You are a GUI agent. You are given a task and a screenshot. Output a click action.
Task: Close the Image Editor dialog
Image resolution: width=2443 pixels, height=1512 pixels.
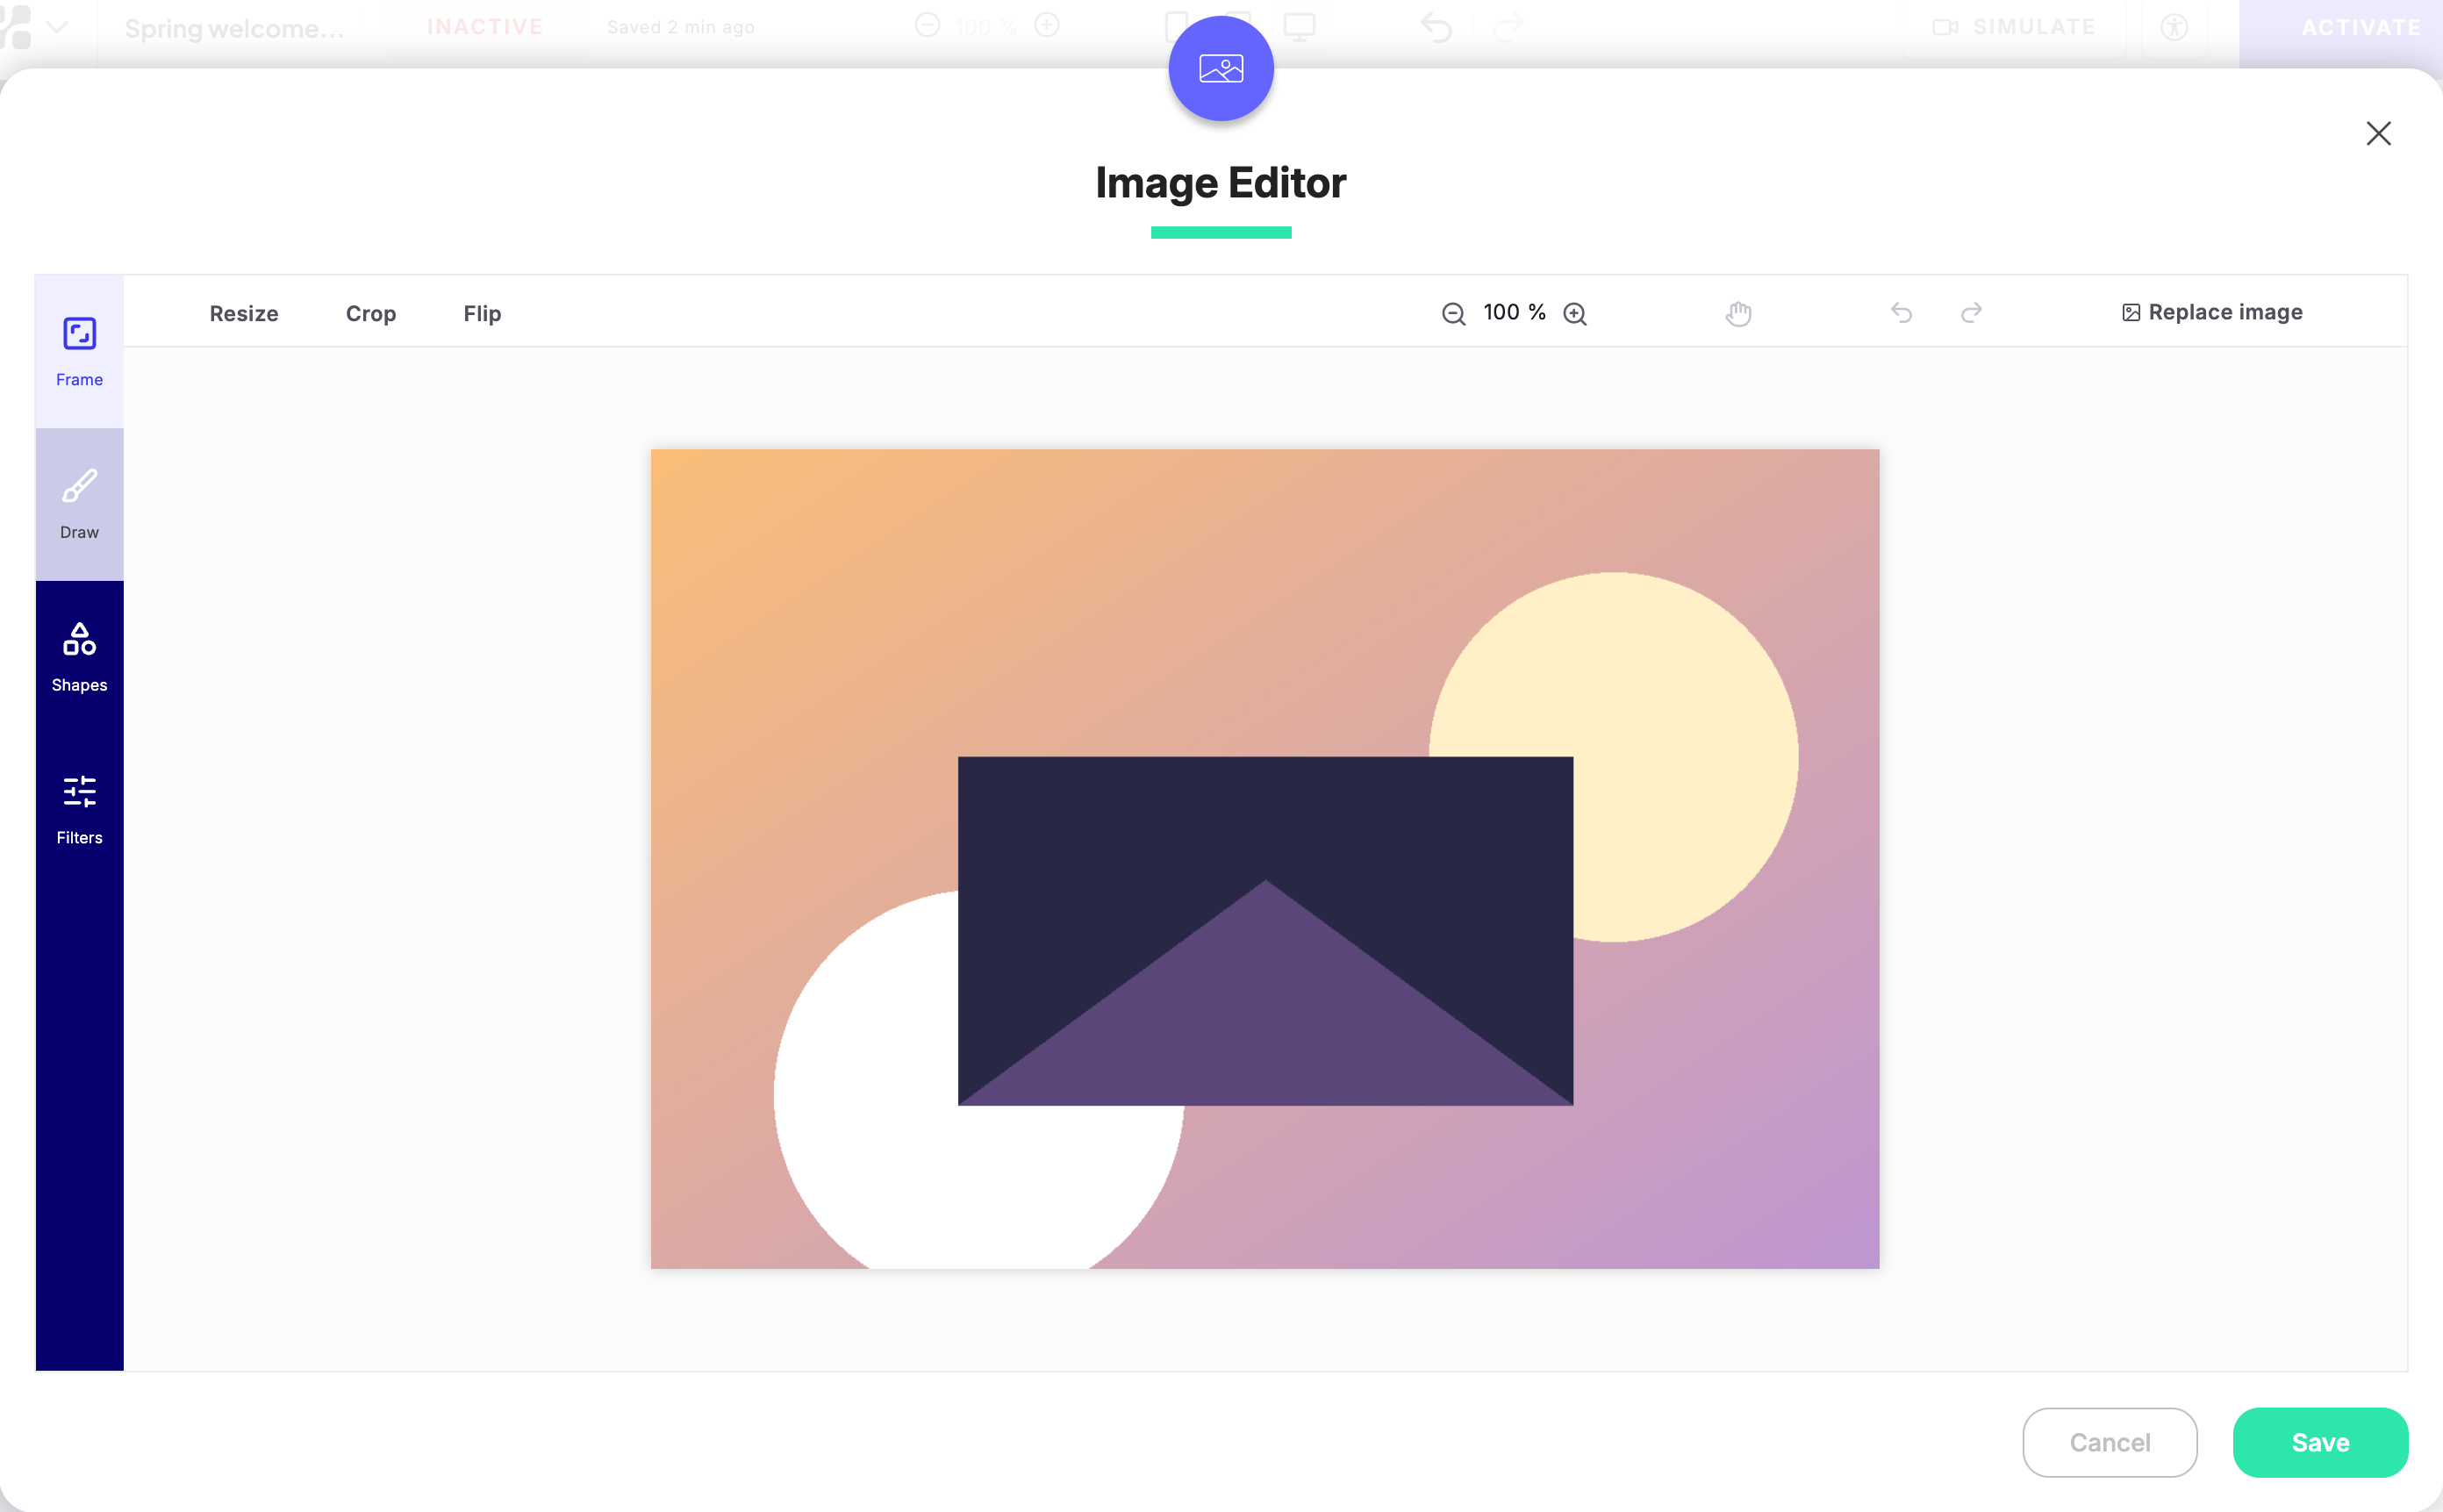(2378, 133)
